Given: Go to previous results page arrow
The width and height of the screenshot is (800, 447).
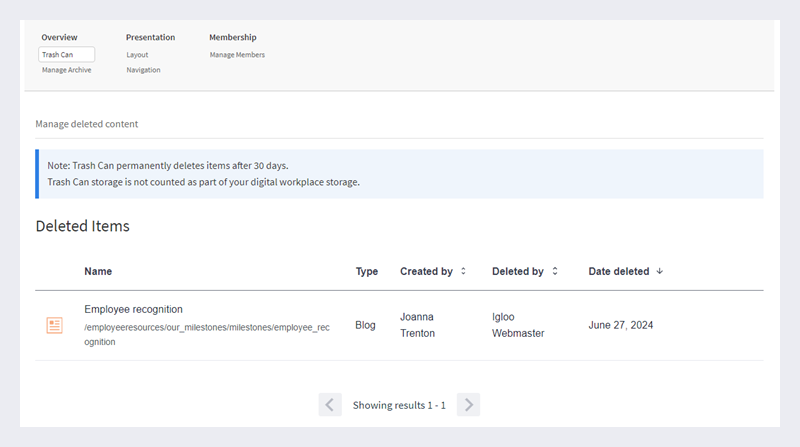Looking at the screenshot, I should (x=330, y=405).
